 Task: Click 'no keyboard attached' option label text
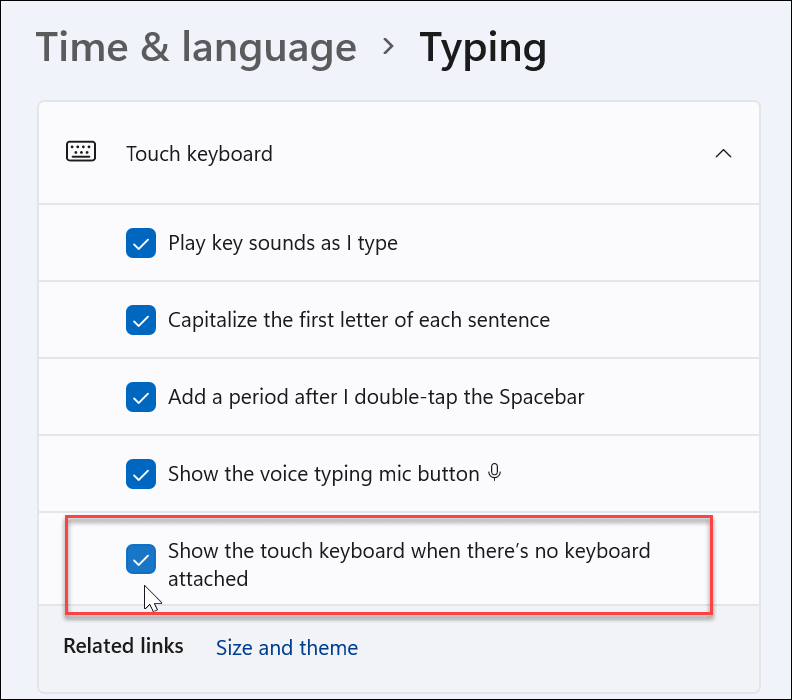click(x=408, y=551)
